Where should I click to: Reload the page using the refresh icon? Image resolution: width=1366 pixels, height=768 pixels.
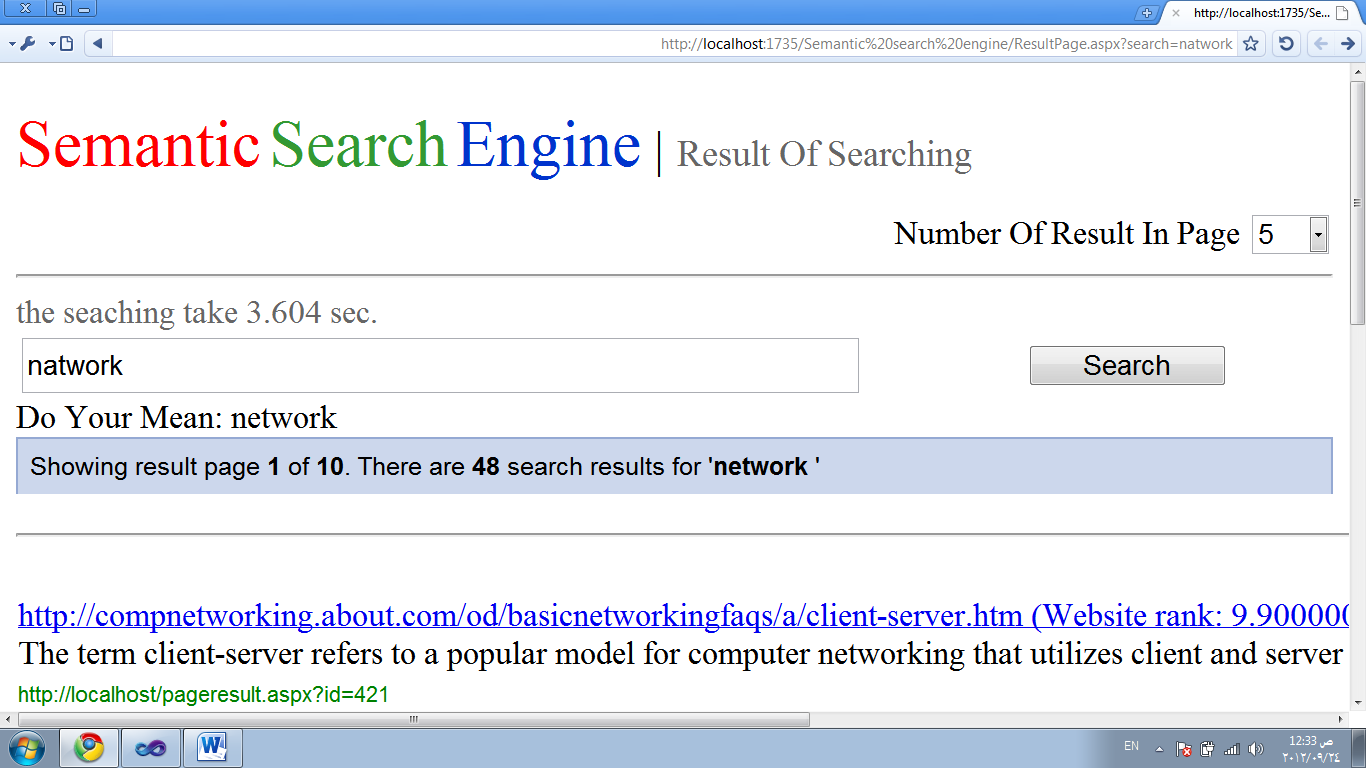[x=1286, y=44]
